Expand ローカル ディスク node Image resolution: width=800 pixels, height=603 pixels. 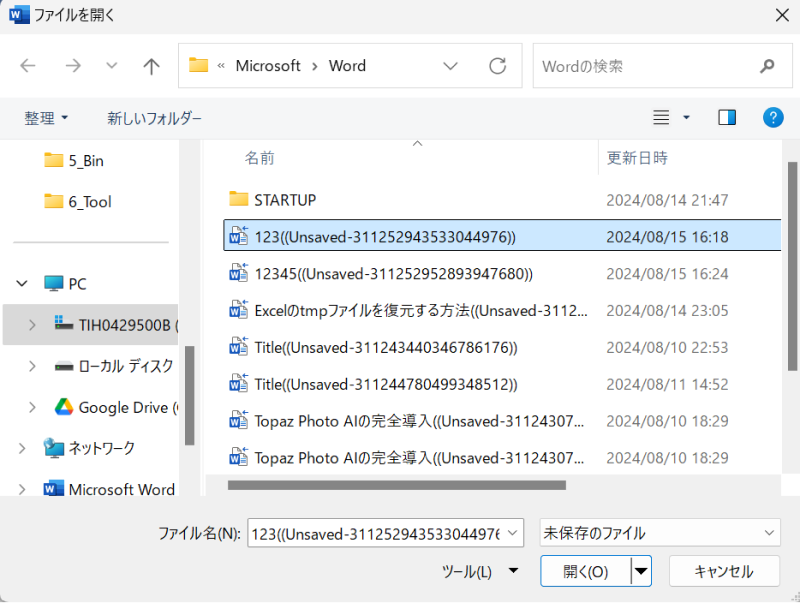pos(32,366)
